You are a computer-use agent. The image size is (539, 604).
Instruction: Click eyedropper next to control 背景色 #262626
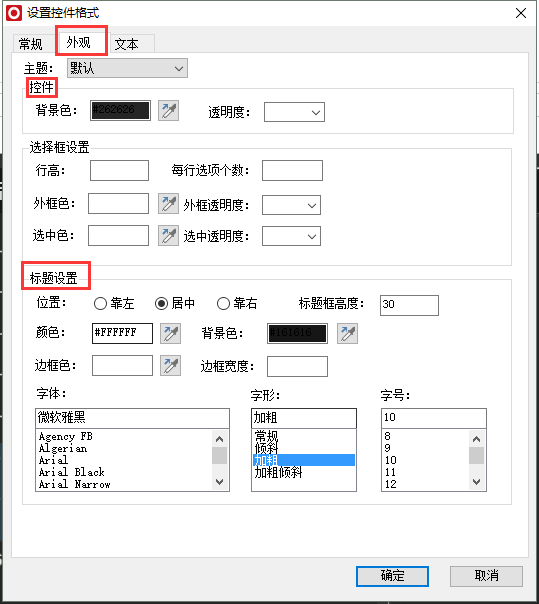[x=168, y=111]
